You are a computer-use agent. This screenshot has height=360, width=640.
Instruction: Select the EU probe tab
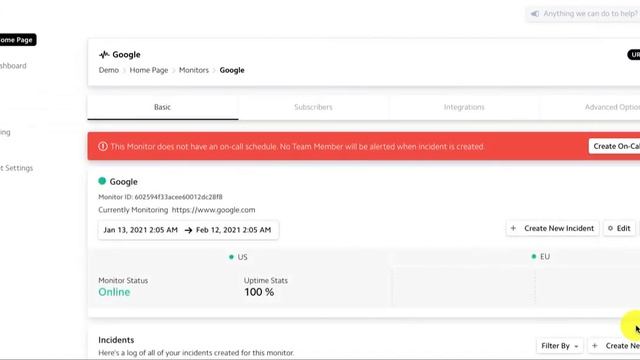pos(541,256)
